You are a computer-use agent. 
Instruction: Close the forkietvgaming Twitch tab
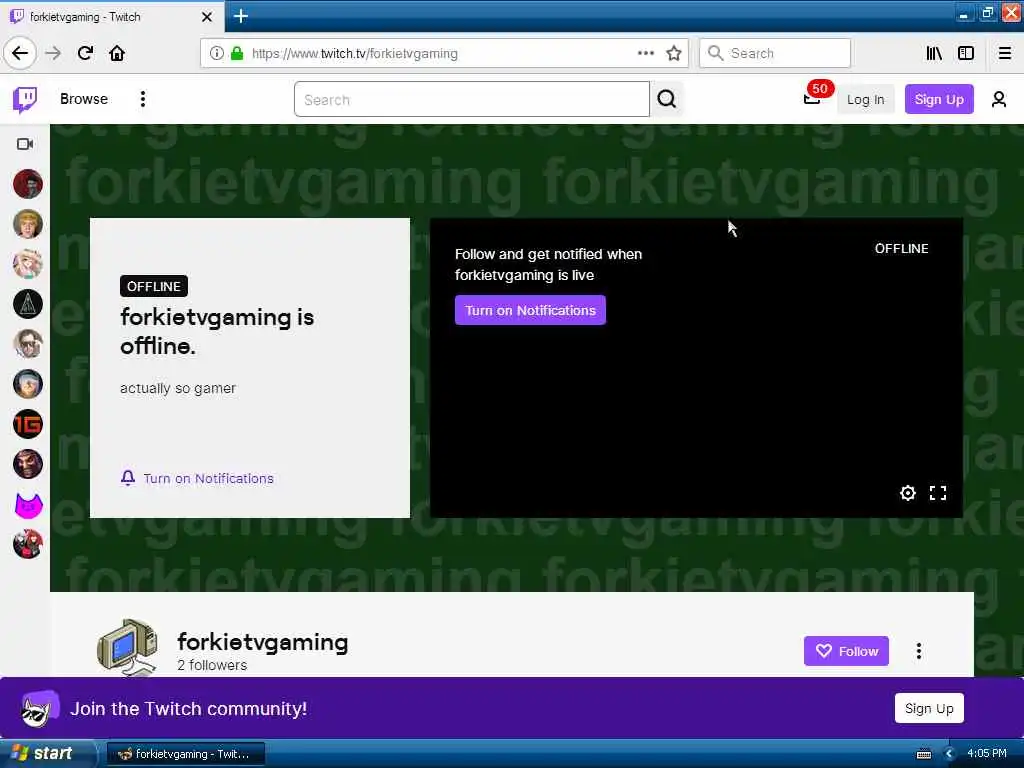207,17
